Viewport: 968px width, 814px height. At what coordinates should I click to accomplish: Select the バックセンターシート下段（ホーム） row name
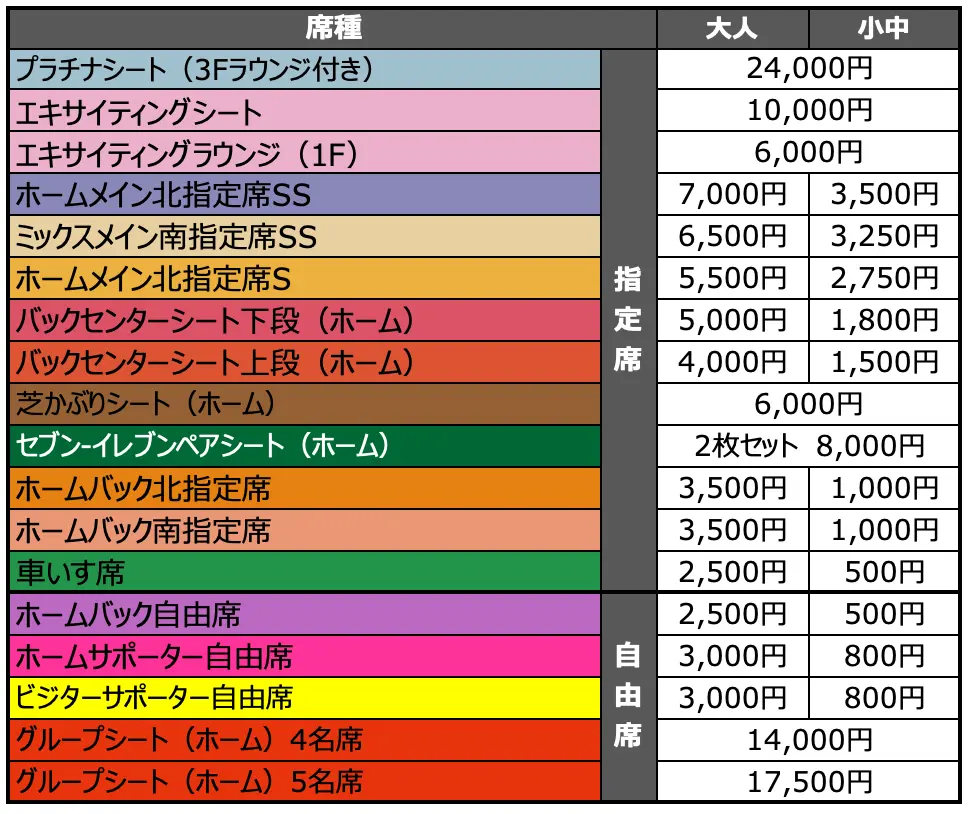[305, 320]
